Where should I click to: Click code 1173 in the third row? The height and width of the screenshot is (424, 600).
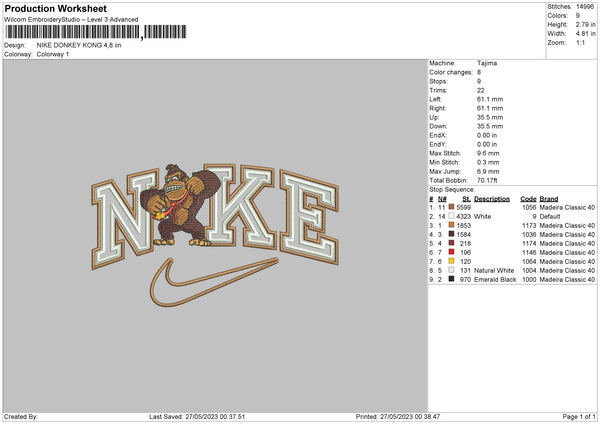pos(529,225)
